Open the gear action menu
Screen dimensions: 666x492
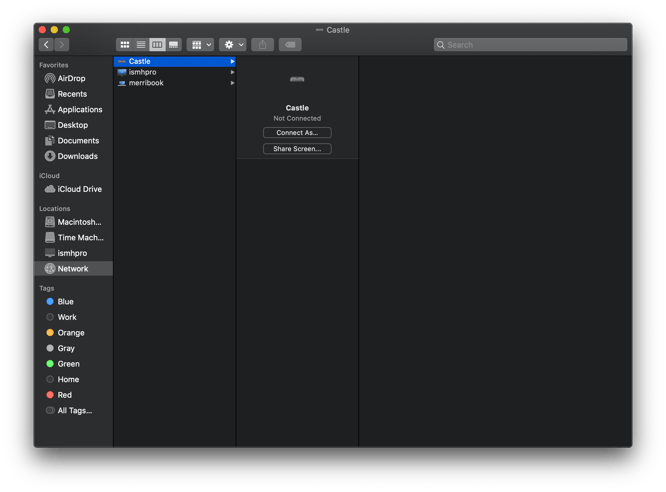pyautogui.click(x=233, y=45)
